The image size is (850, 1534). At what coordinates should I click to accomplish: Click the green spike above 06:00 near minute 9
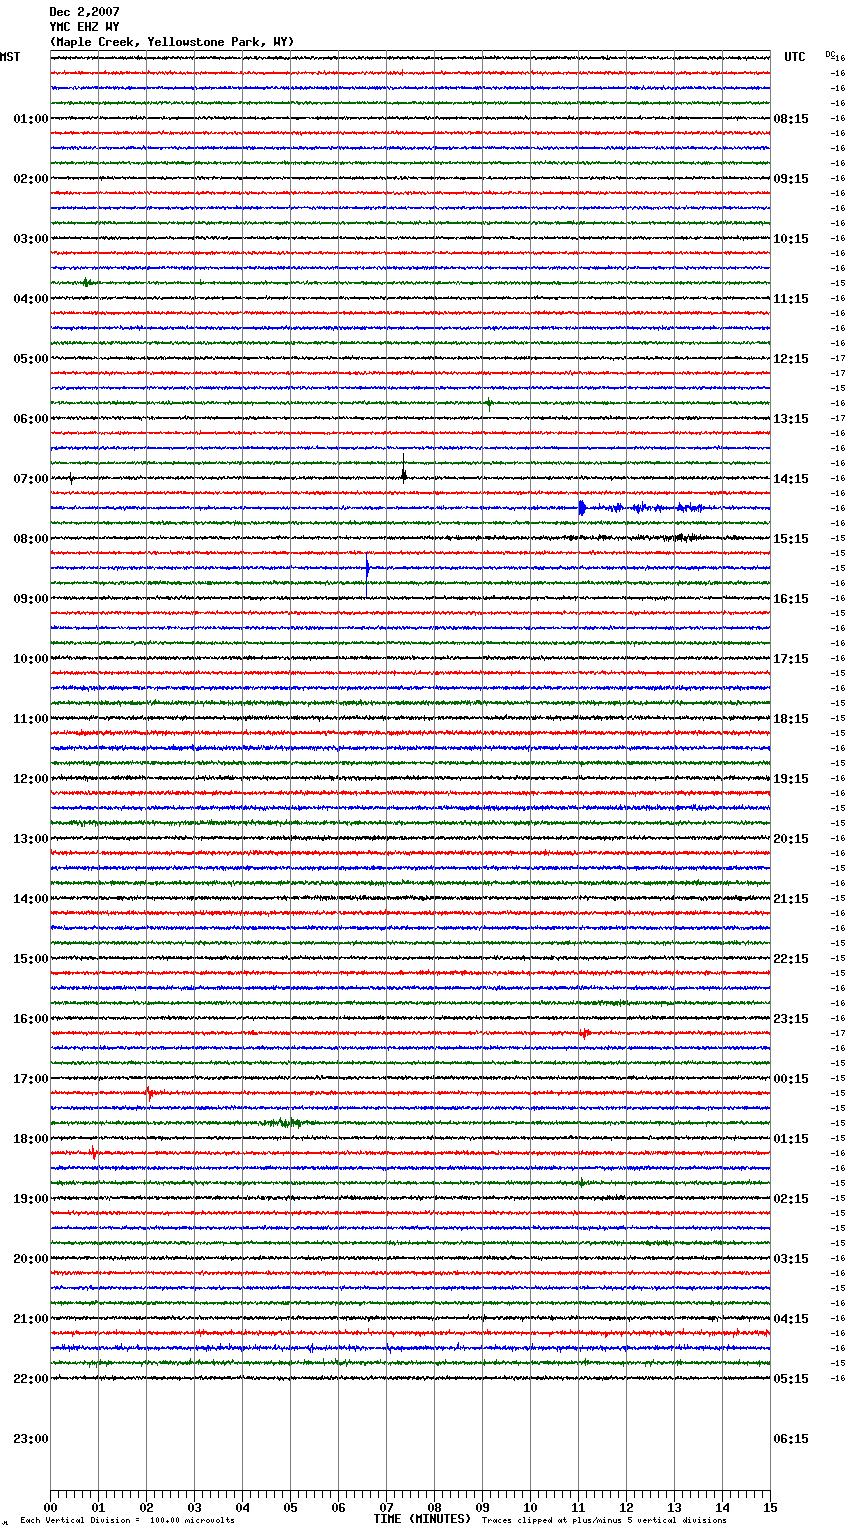pos(489,403)
